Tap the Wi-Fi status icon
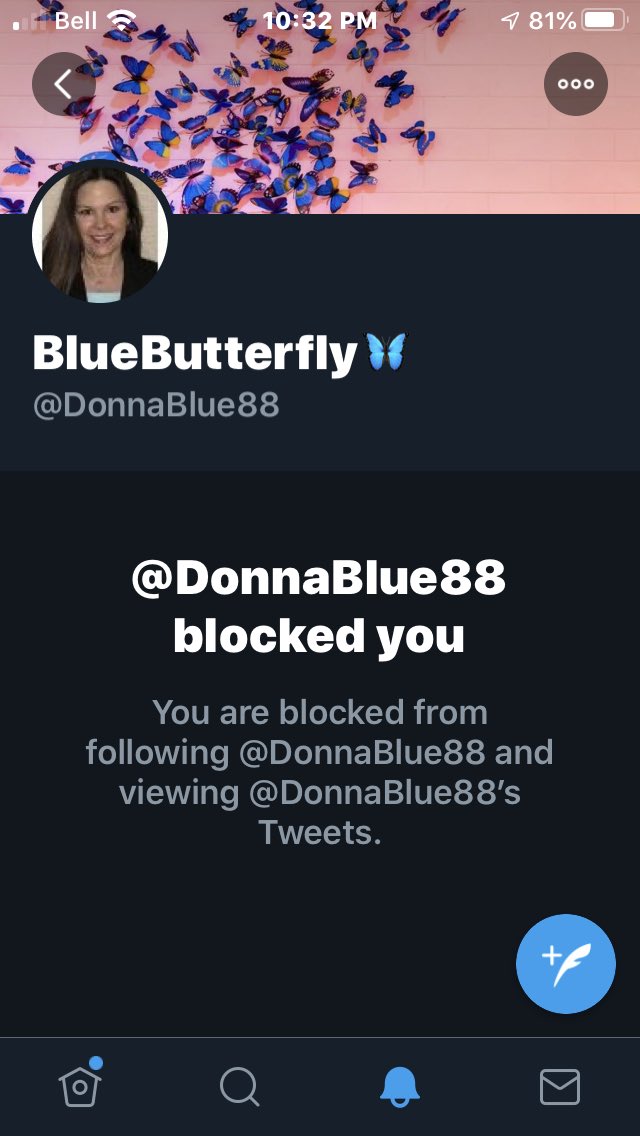640x1136 pixels. (121, 20)
